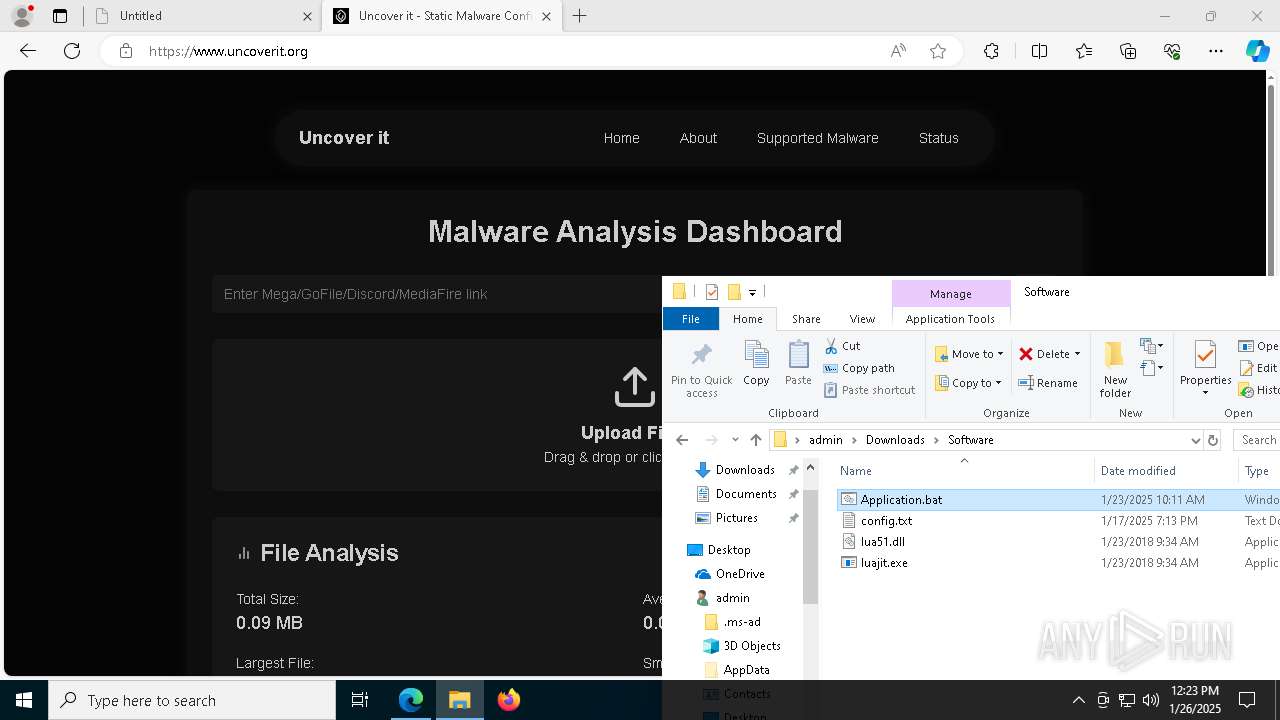Click admin breadcrumb in address bar
This screenshot has height=720, width=1280.
click(x=826, y=440)
